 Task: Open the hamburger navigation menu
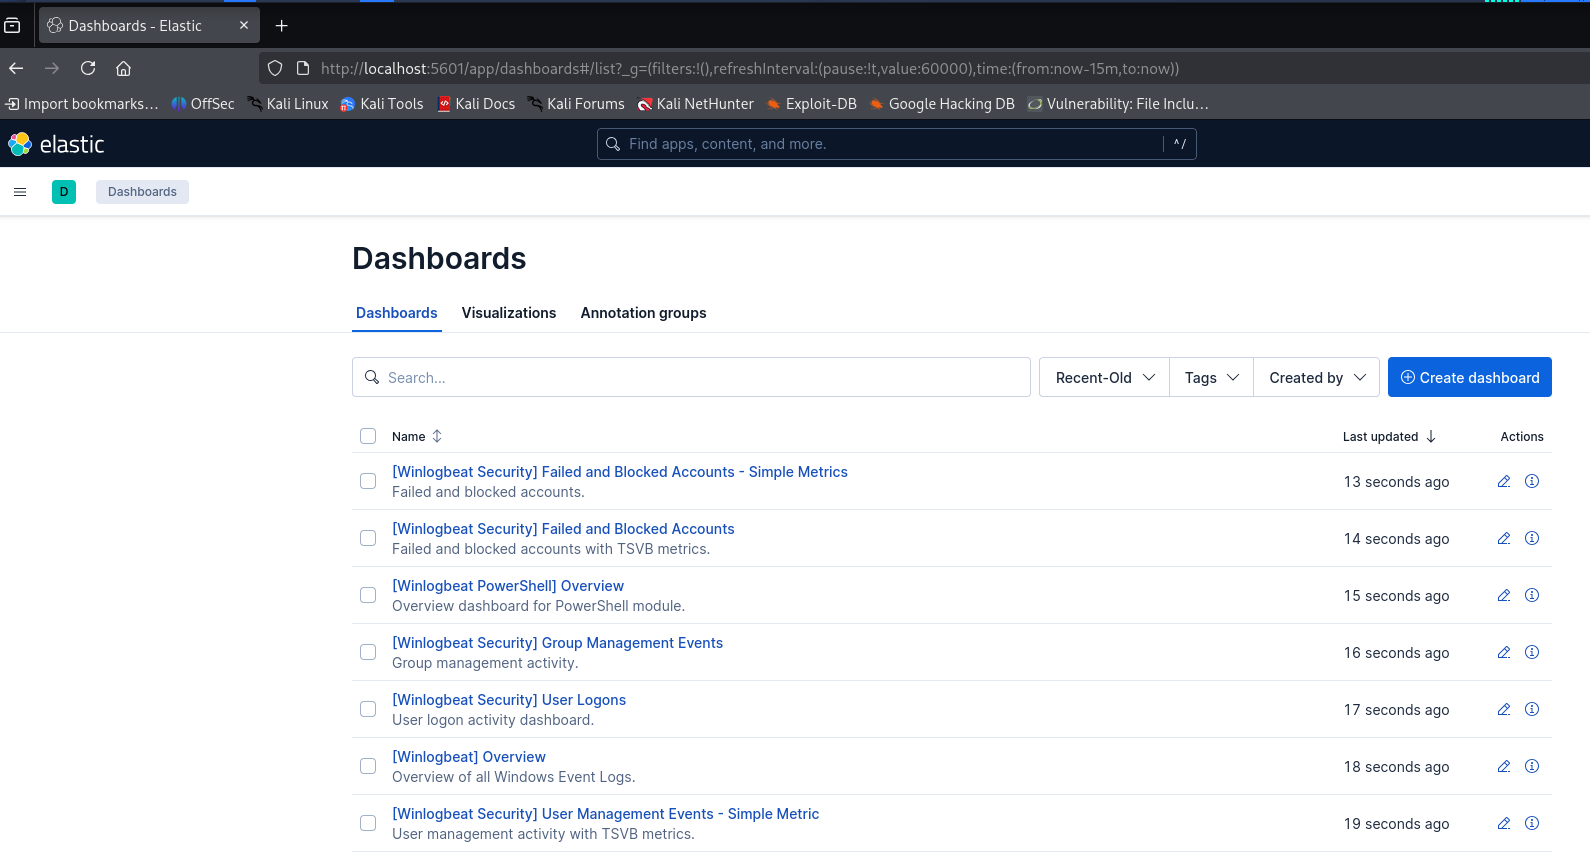(x=20, y=192)
